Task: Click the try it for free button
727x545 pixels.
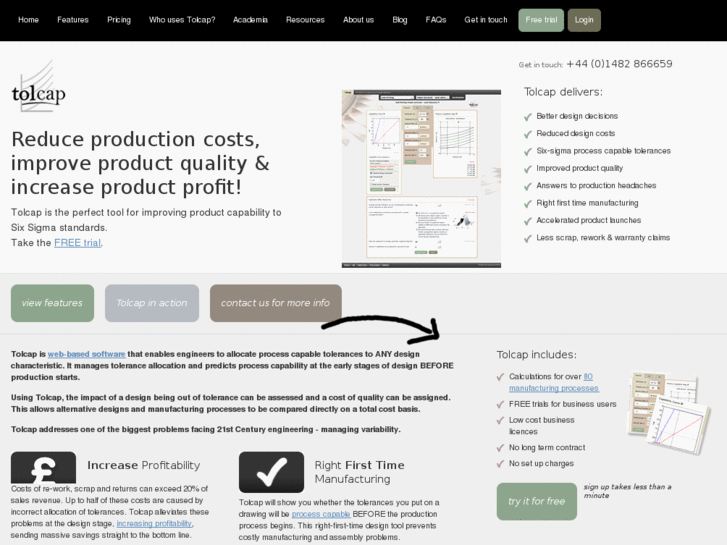Action: (x=537, y=501)
